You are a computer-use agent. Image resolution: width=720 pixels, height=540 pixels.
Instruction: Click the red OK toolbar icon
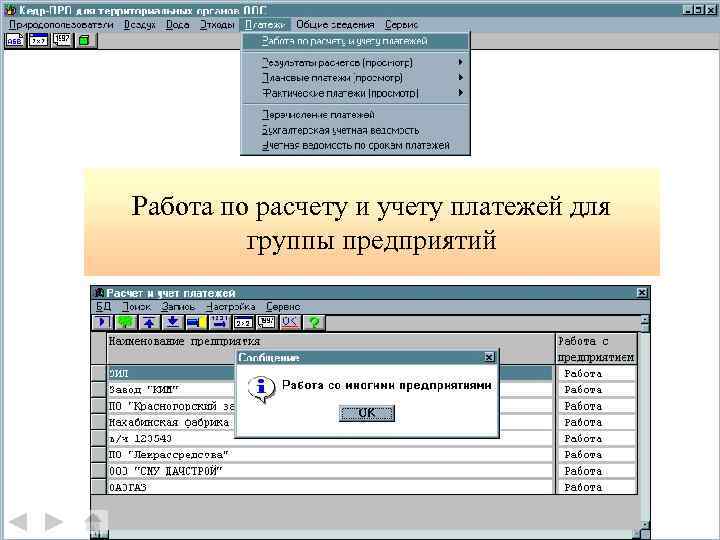290,322
